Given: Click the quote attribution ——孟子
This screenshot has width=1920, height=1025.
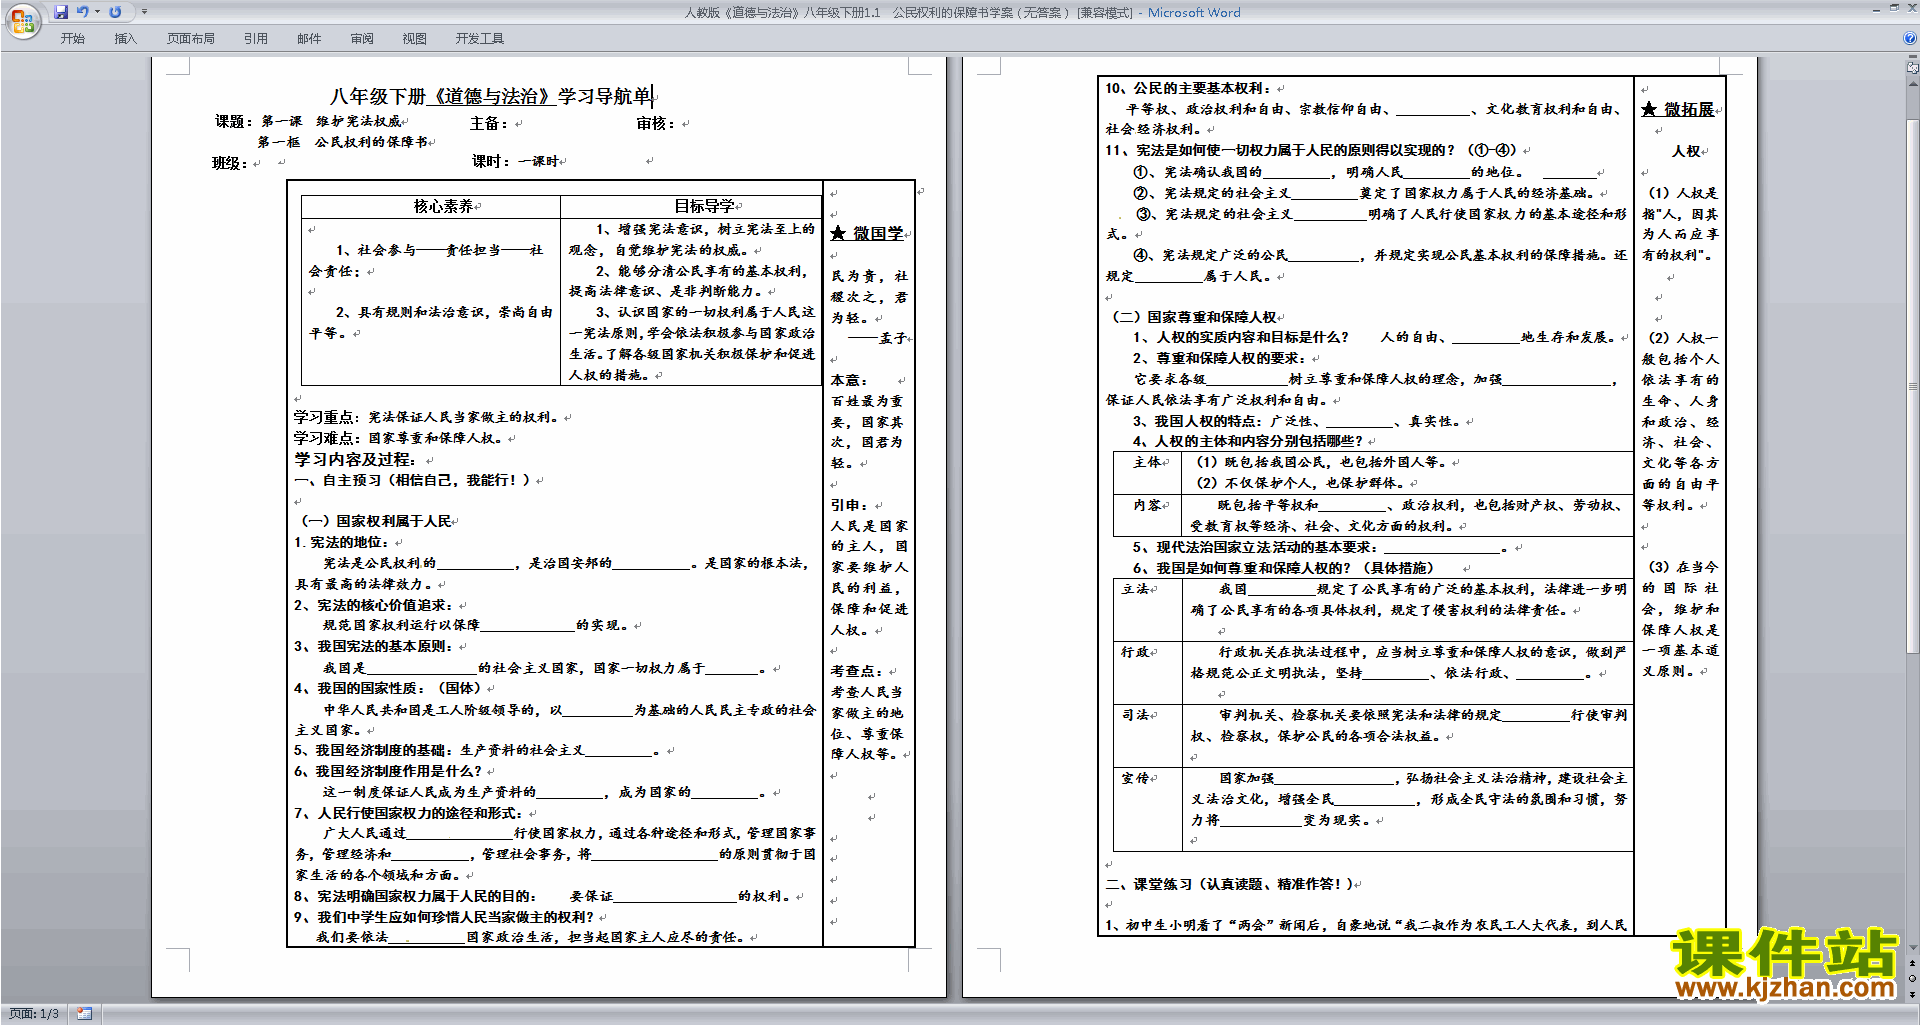Looking at the screenshot, I should 878,338.
